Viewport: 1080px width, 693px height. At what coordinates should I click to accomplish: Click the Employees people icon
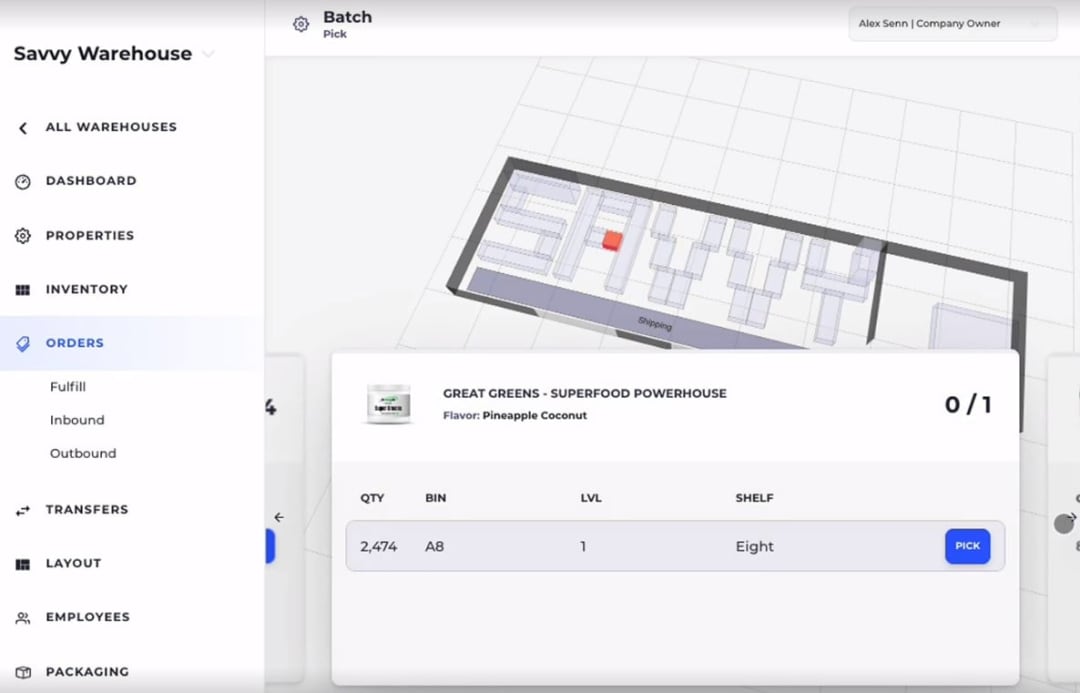pyautogui.click(x=23, y=618)
